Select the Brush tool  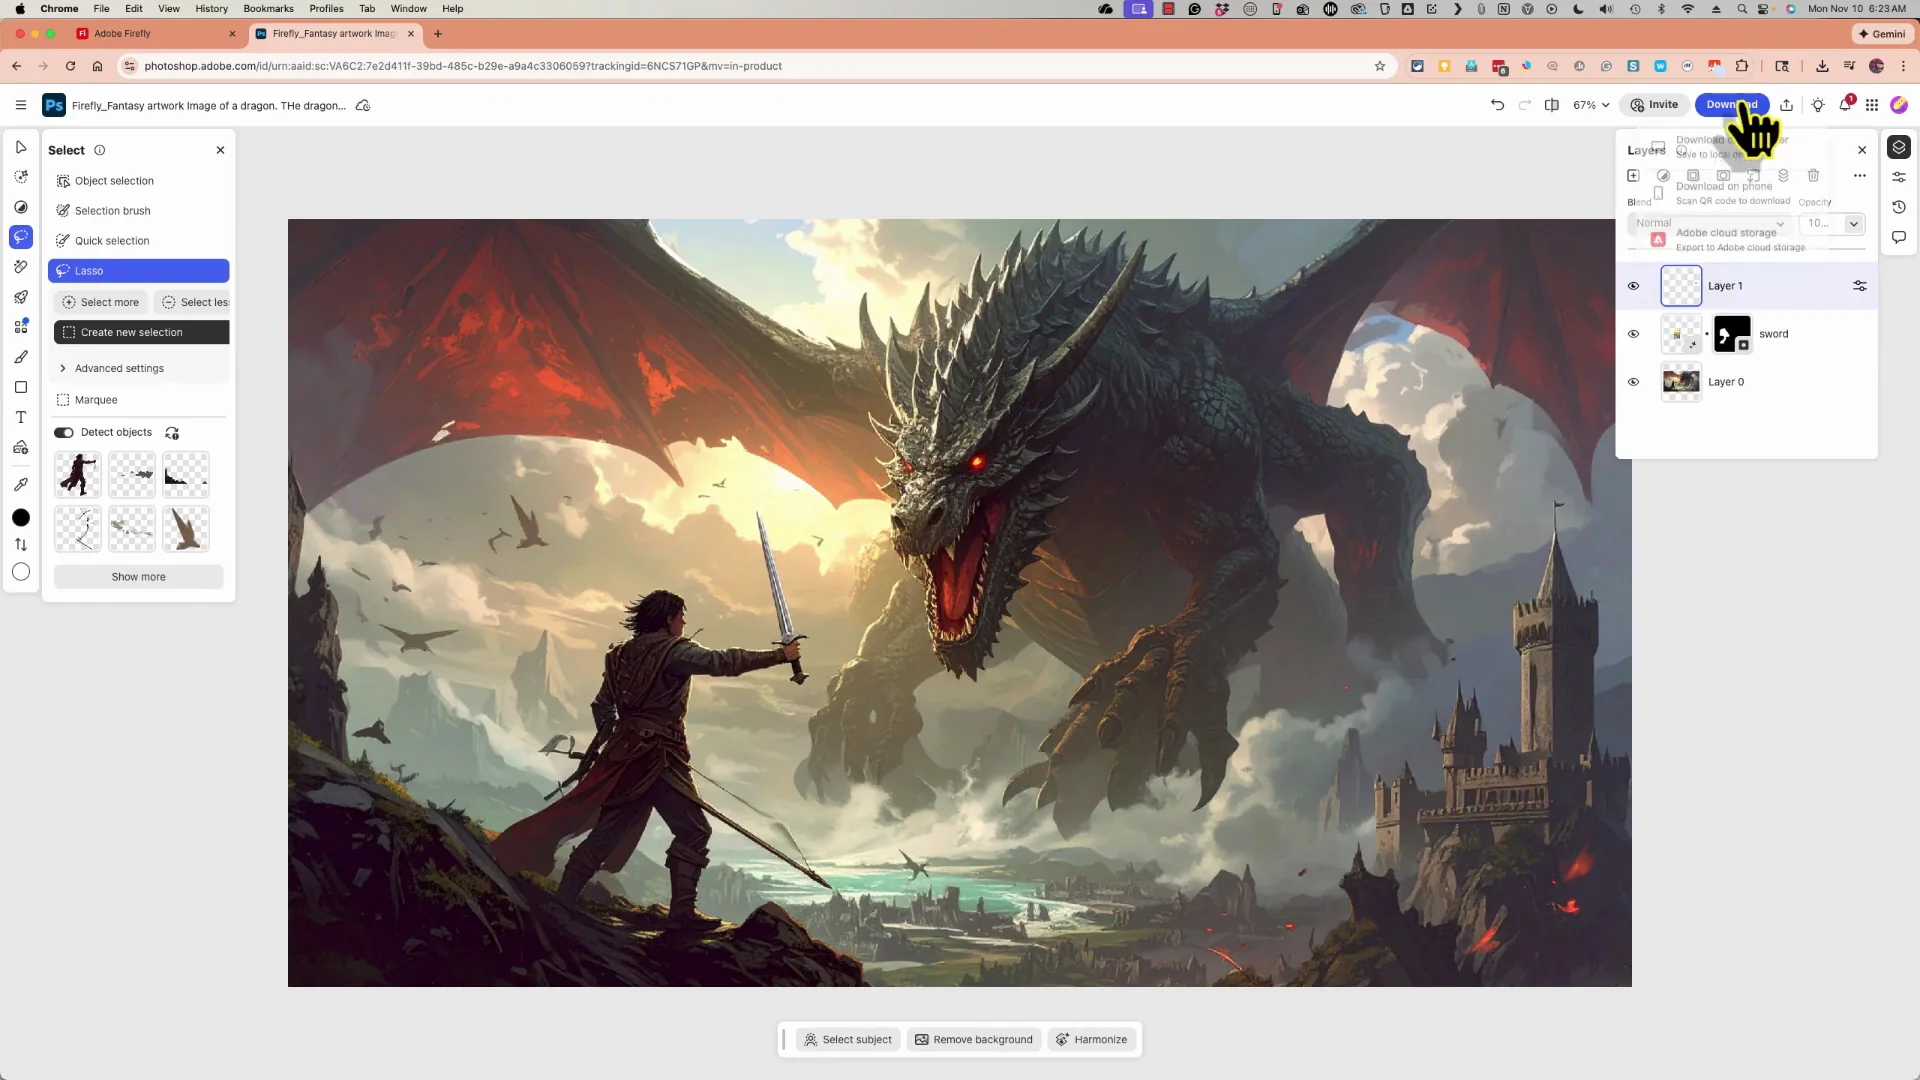21,356
